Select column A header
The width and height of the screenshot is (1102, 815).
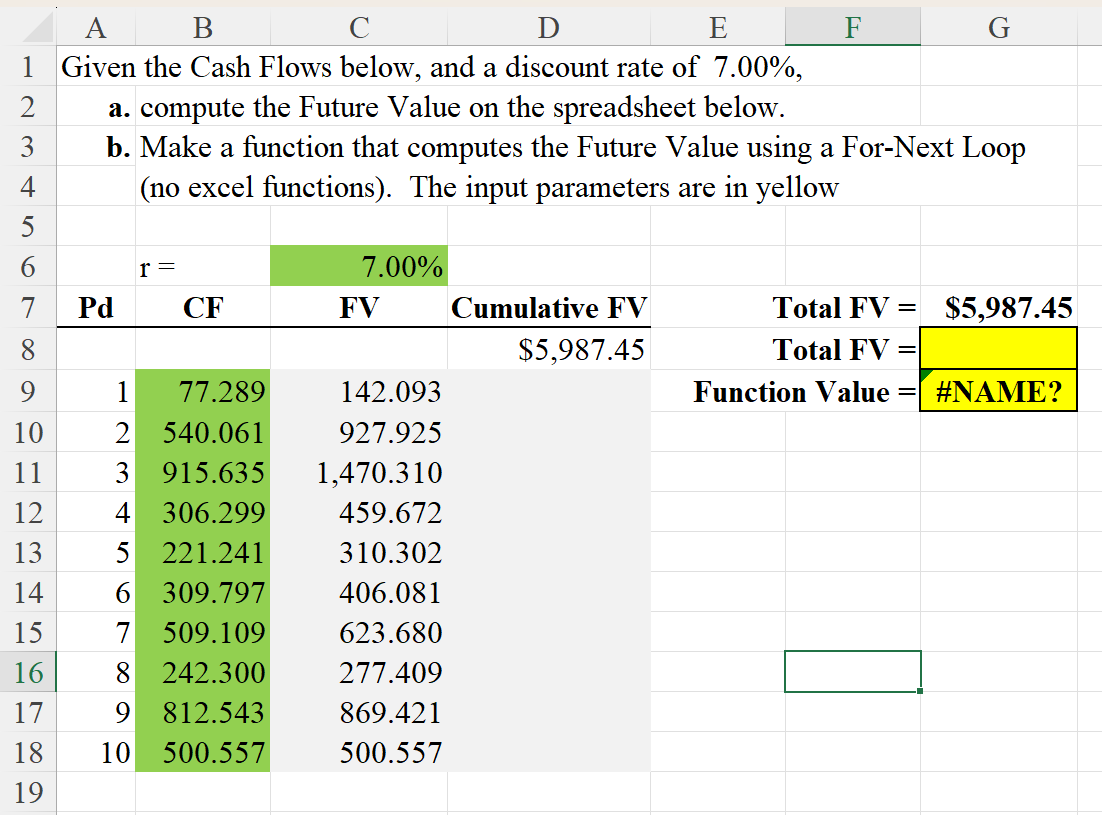[95, 27]
